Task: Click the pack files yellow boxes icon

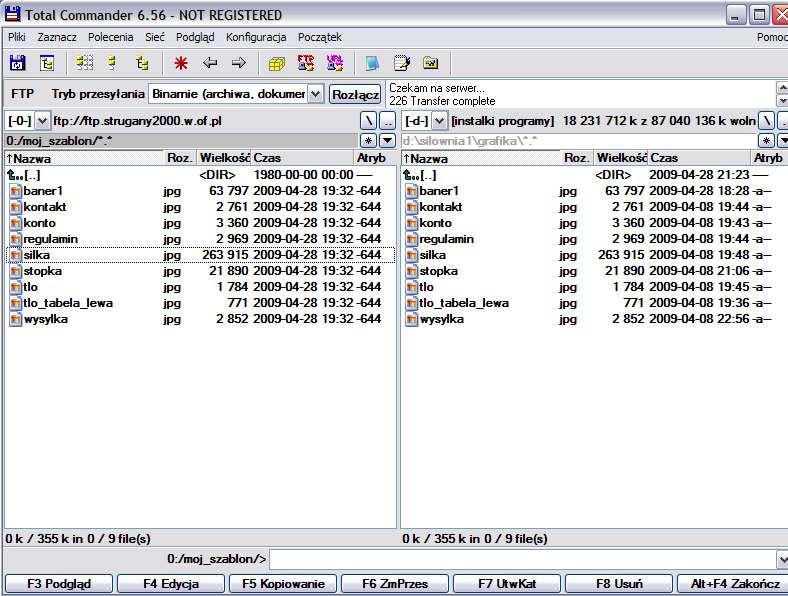Action: [276, 63]
